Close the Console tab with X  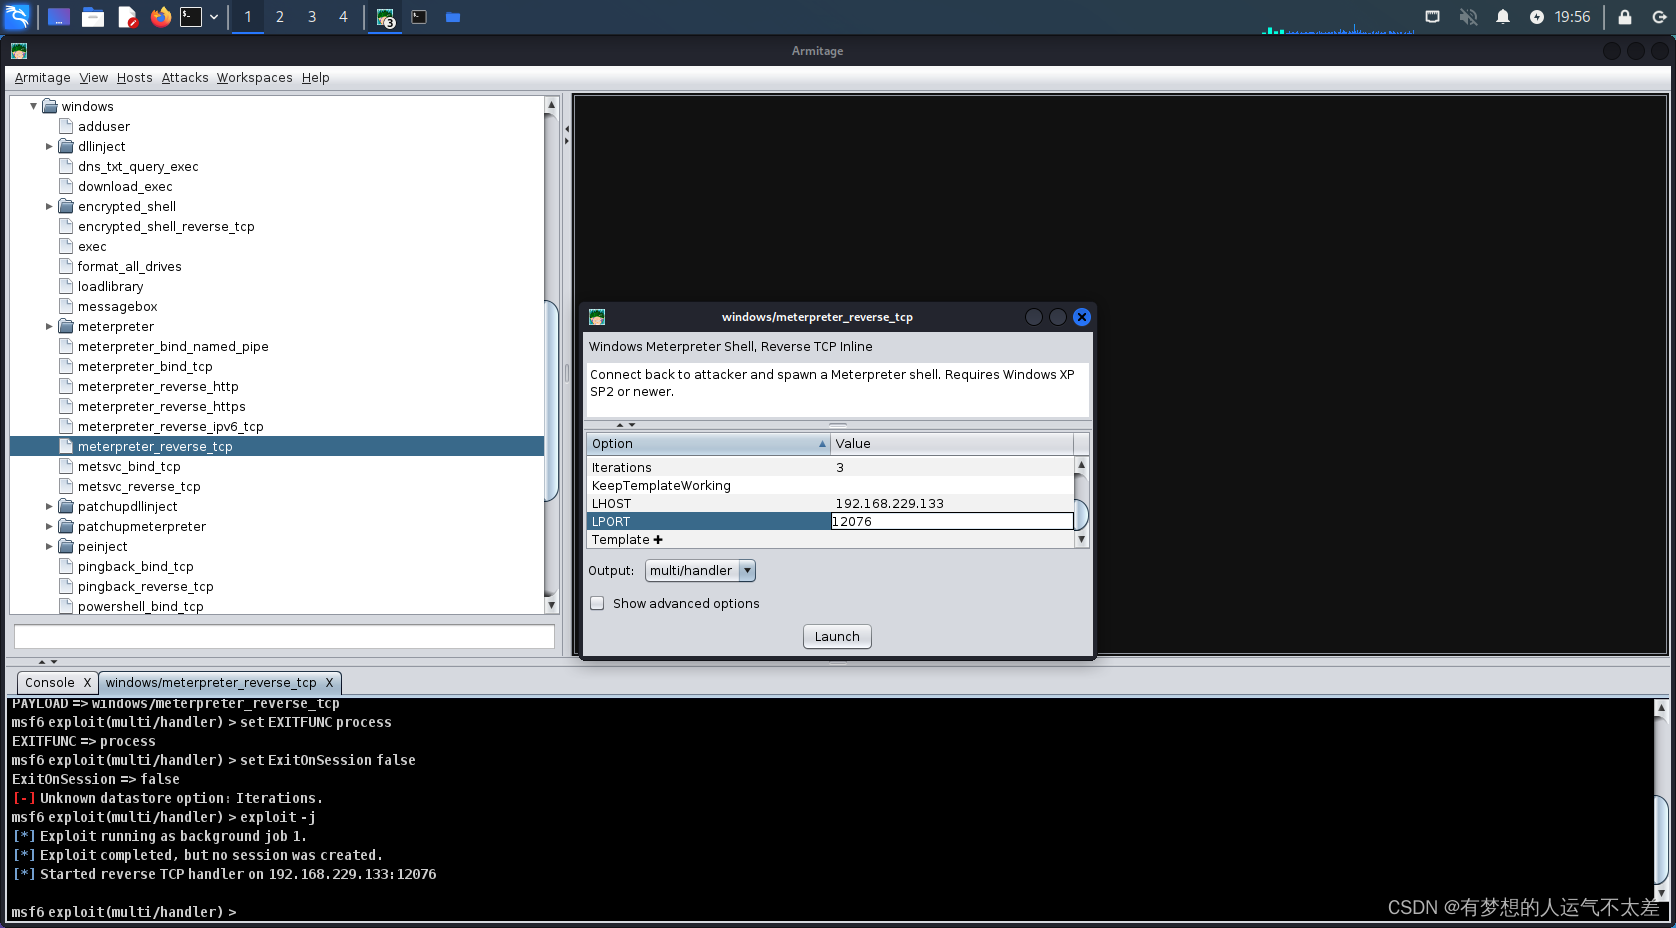[x=87, y=683]
